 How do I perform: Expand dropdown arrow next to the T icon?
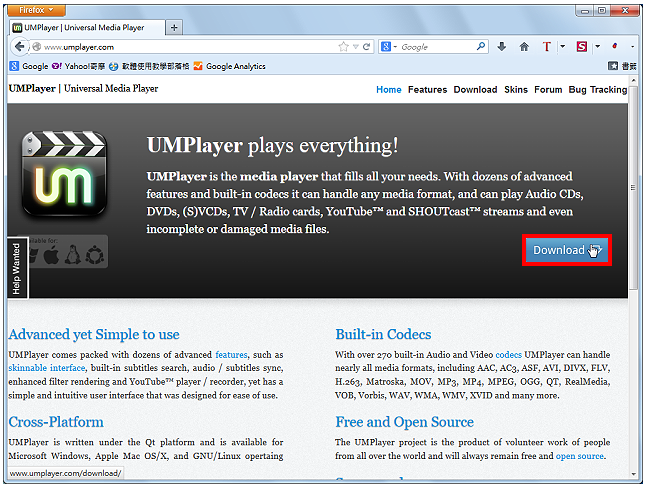(563, 47)
